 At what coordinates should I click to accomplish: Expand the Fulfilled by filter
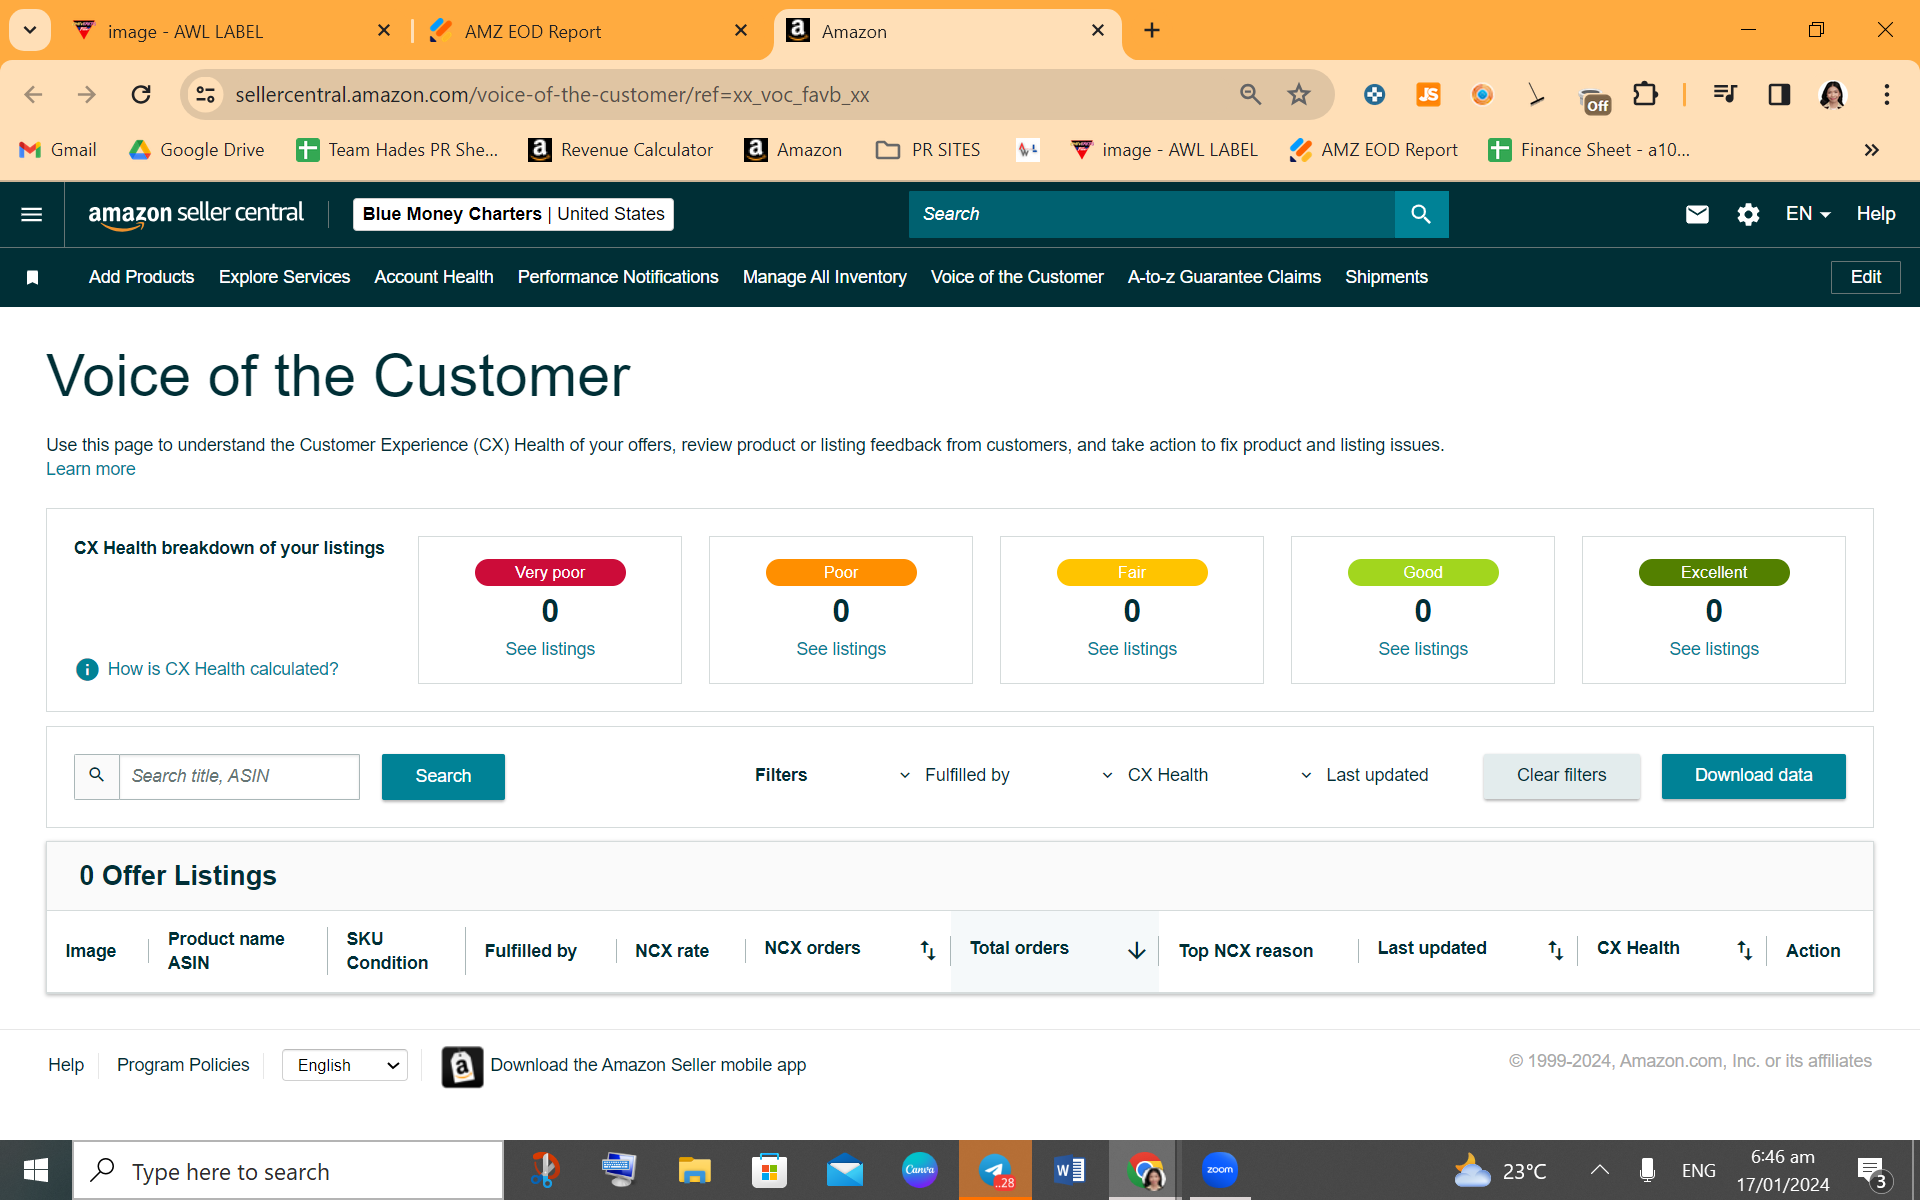click(x=955, y=775)
